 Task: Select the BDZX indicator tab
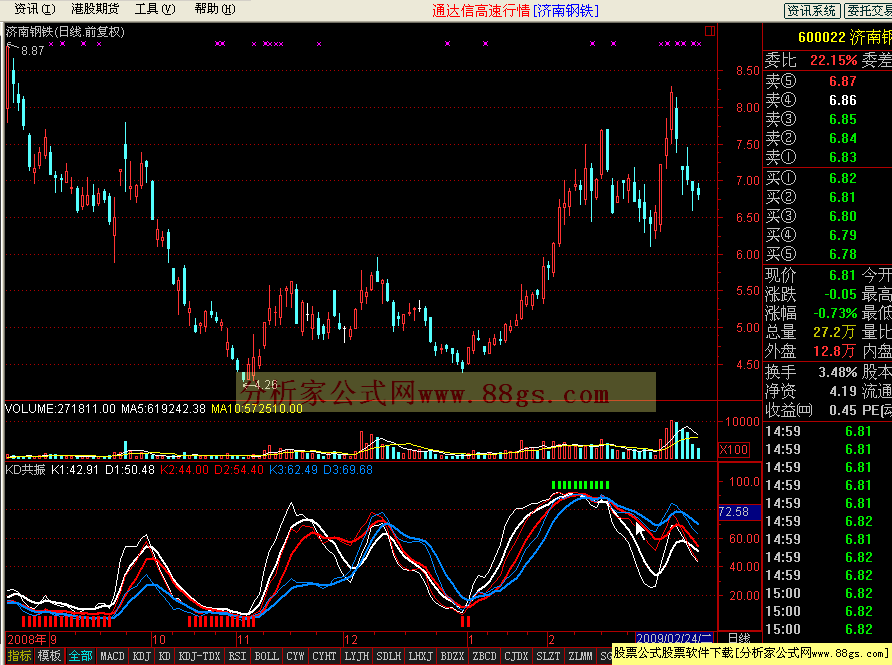[x=452, y=656]
